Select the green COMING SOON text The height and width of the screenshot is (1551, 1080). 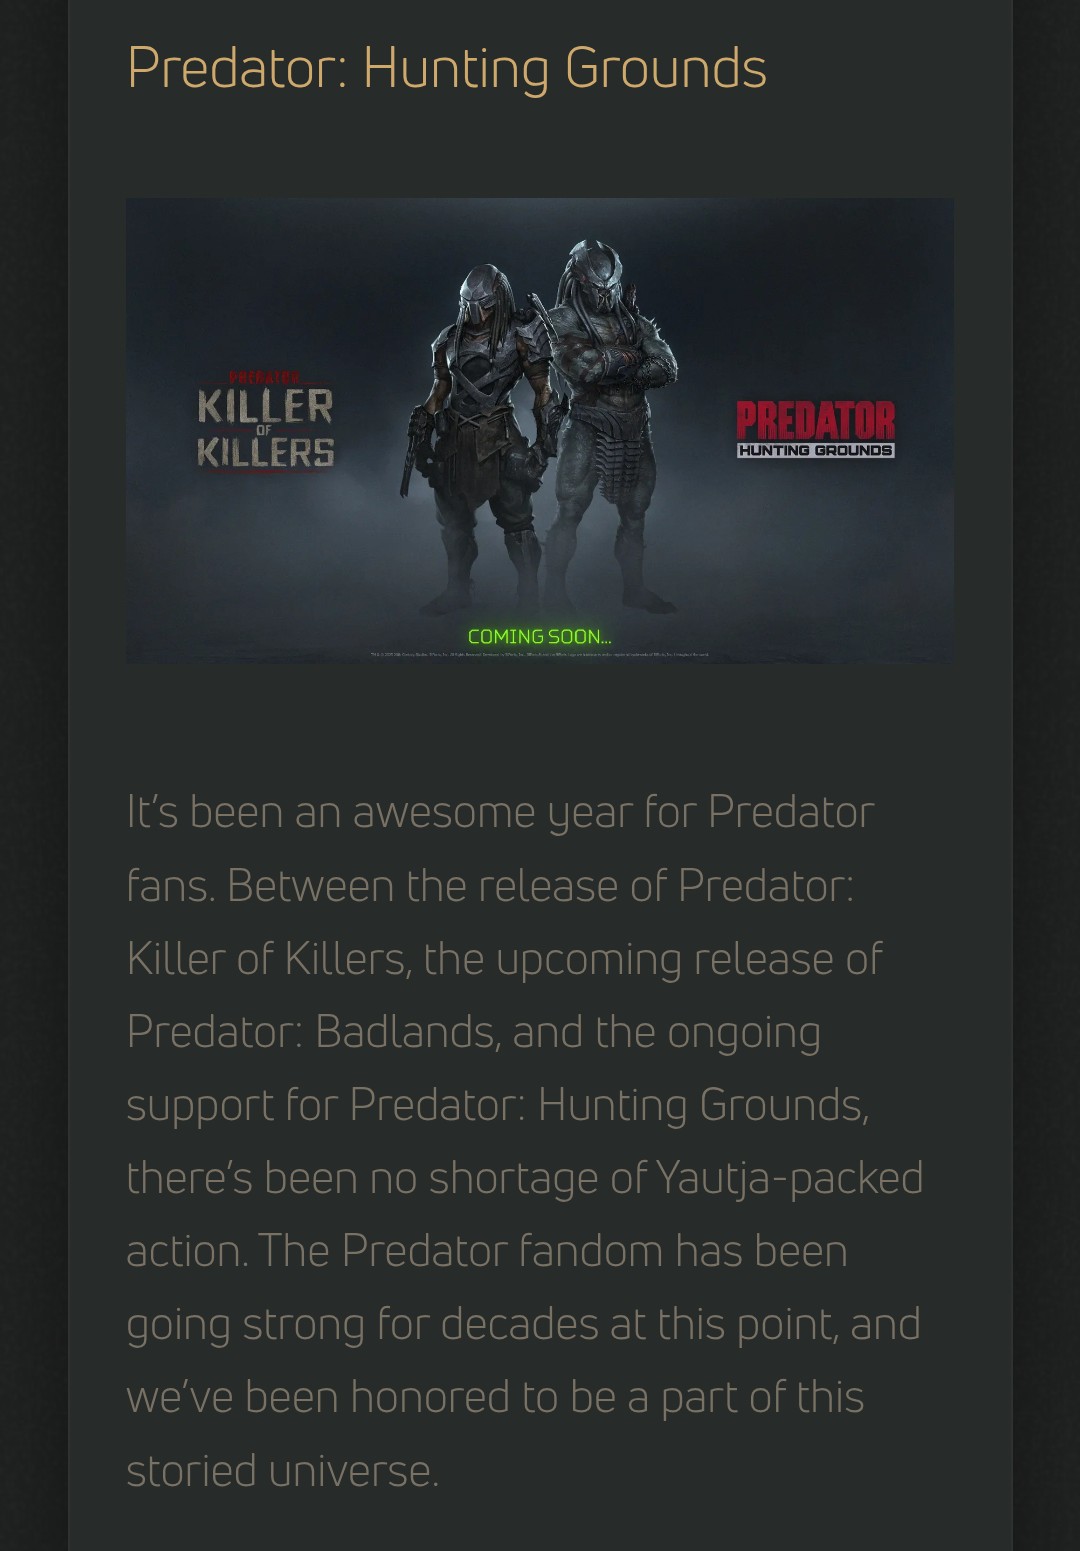539,637
